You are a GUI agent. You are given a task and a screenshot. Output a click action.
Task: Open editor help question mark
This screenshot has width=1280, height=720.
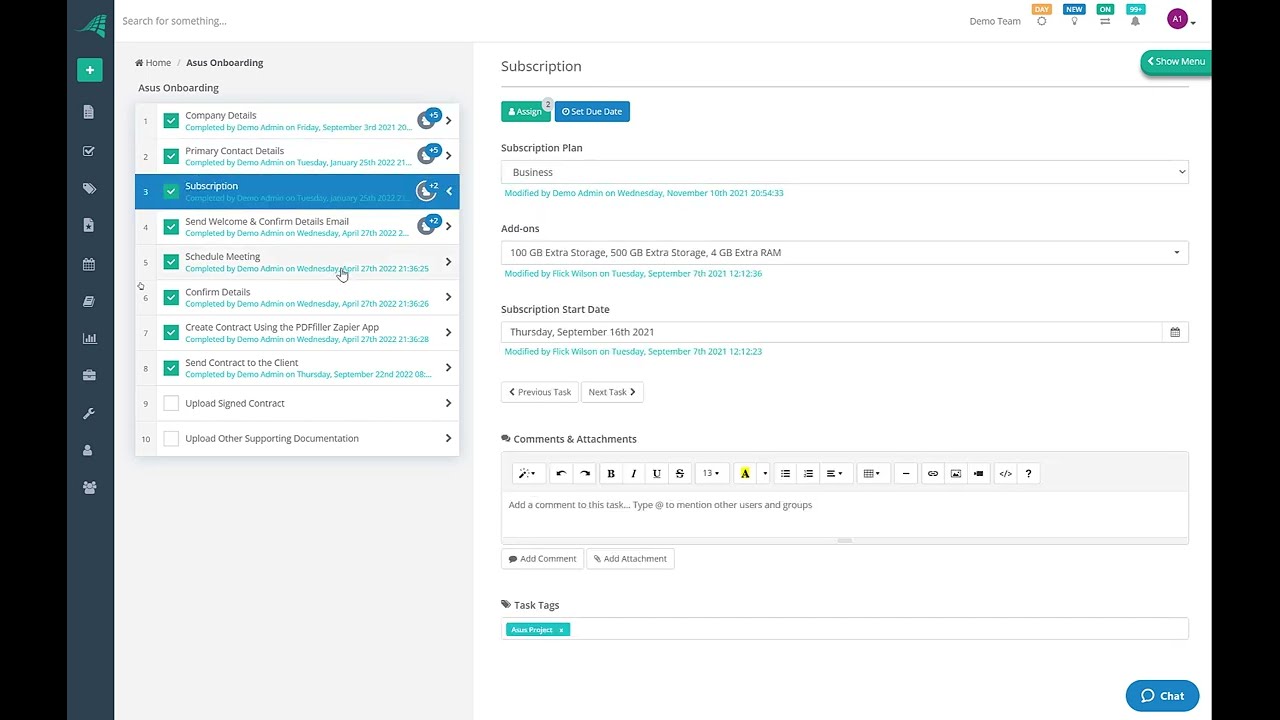coord(1028,474)
